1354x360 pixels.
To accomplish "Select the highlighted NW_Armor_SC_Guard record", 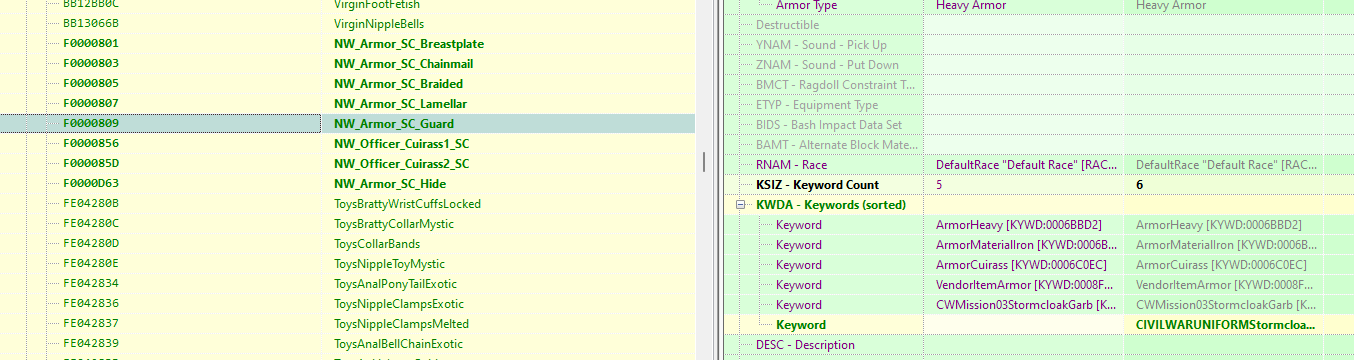I will 394,124.
